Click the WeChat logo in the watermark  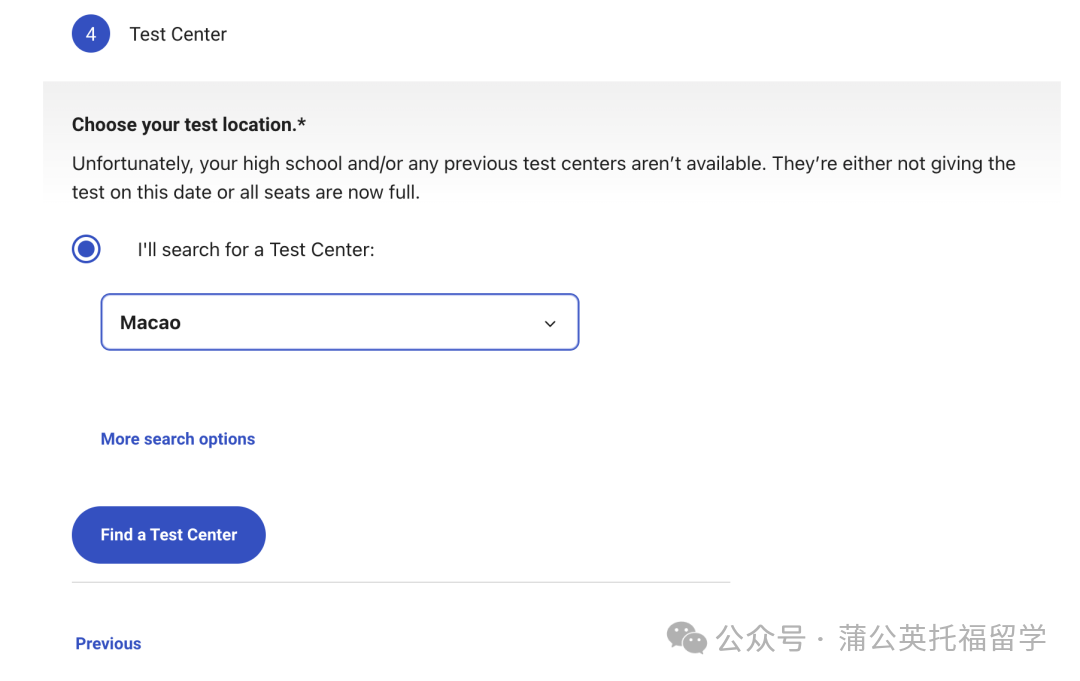pos(686,638)
